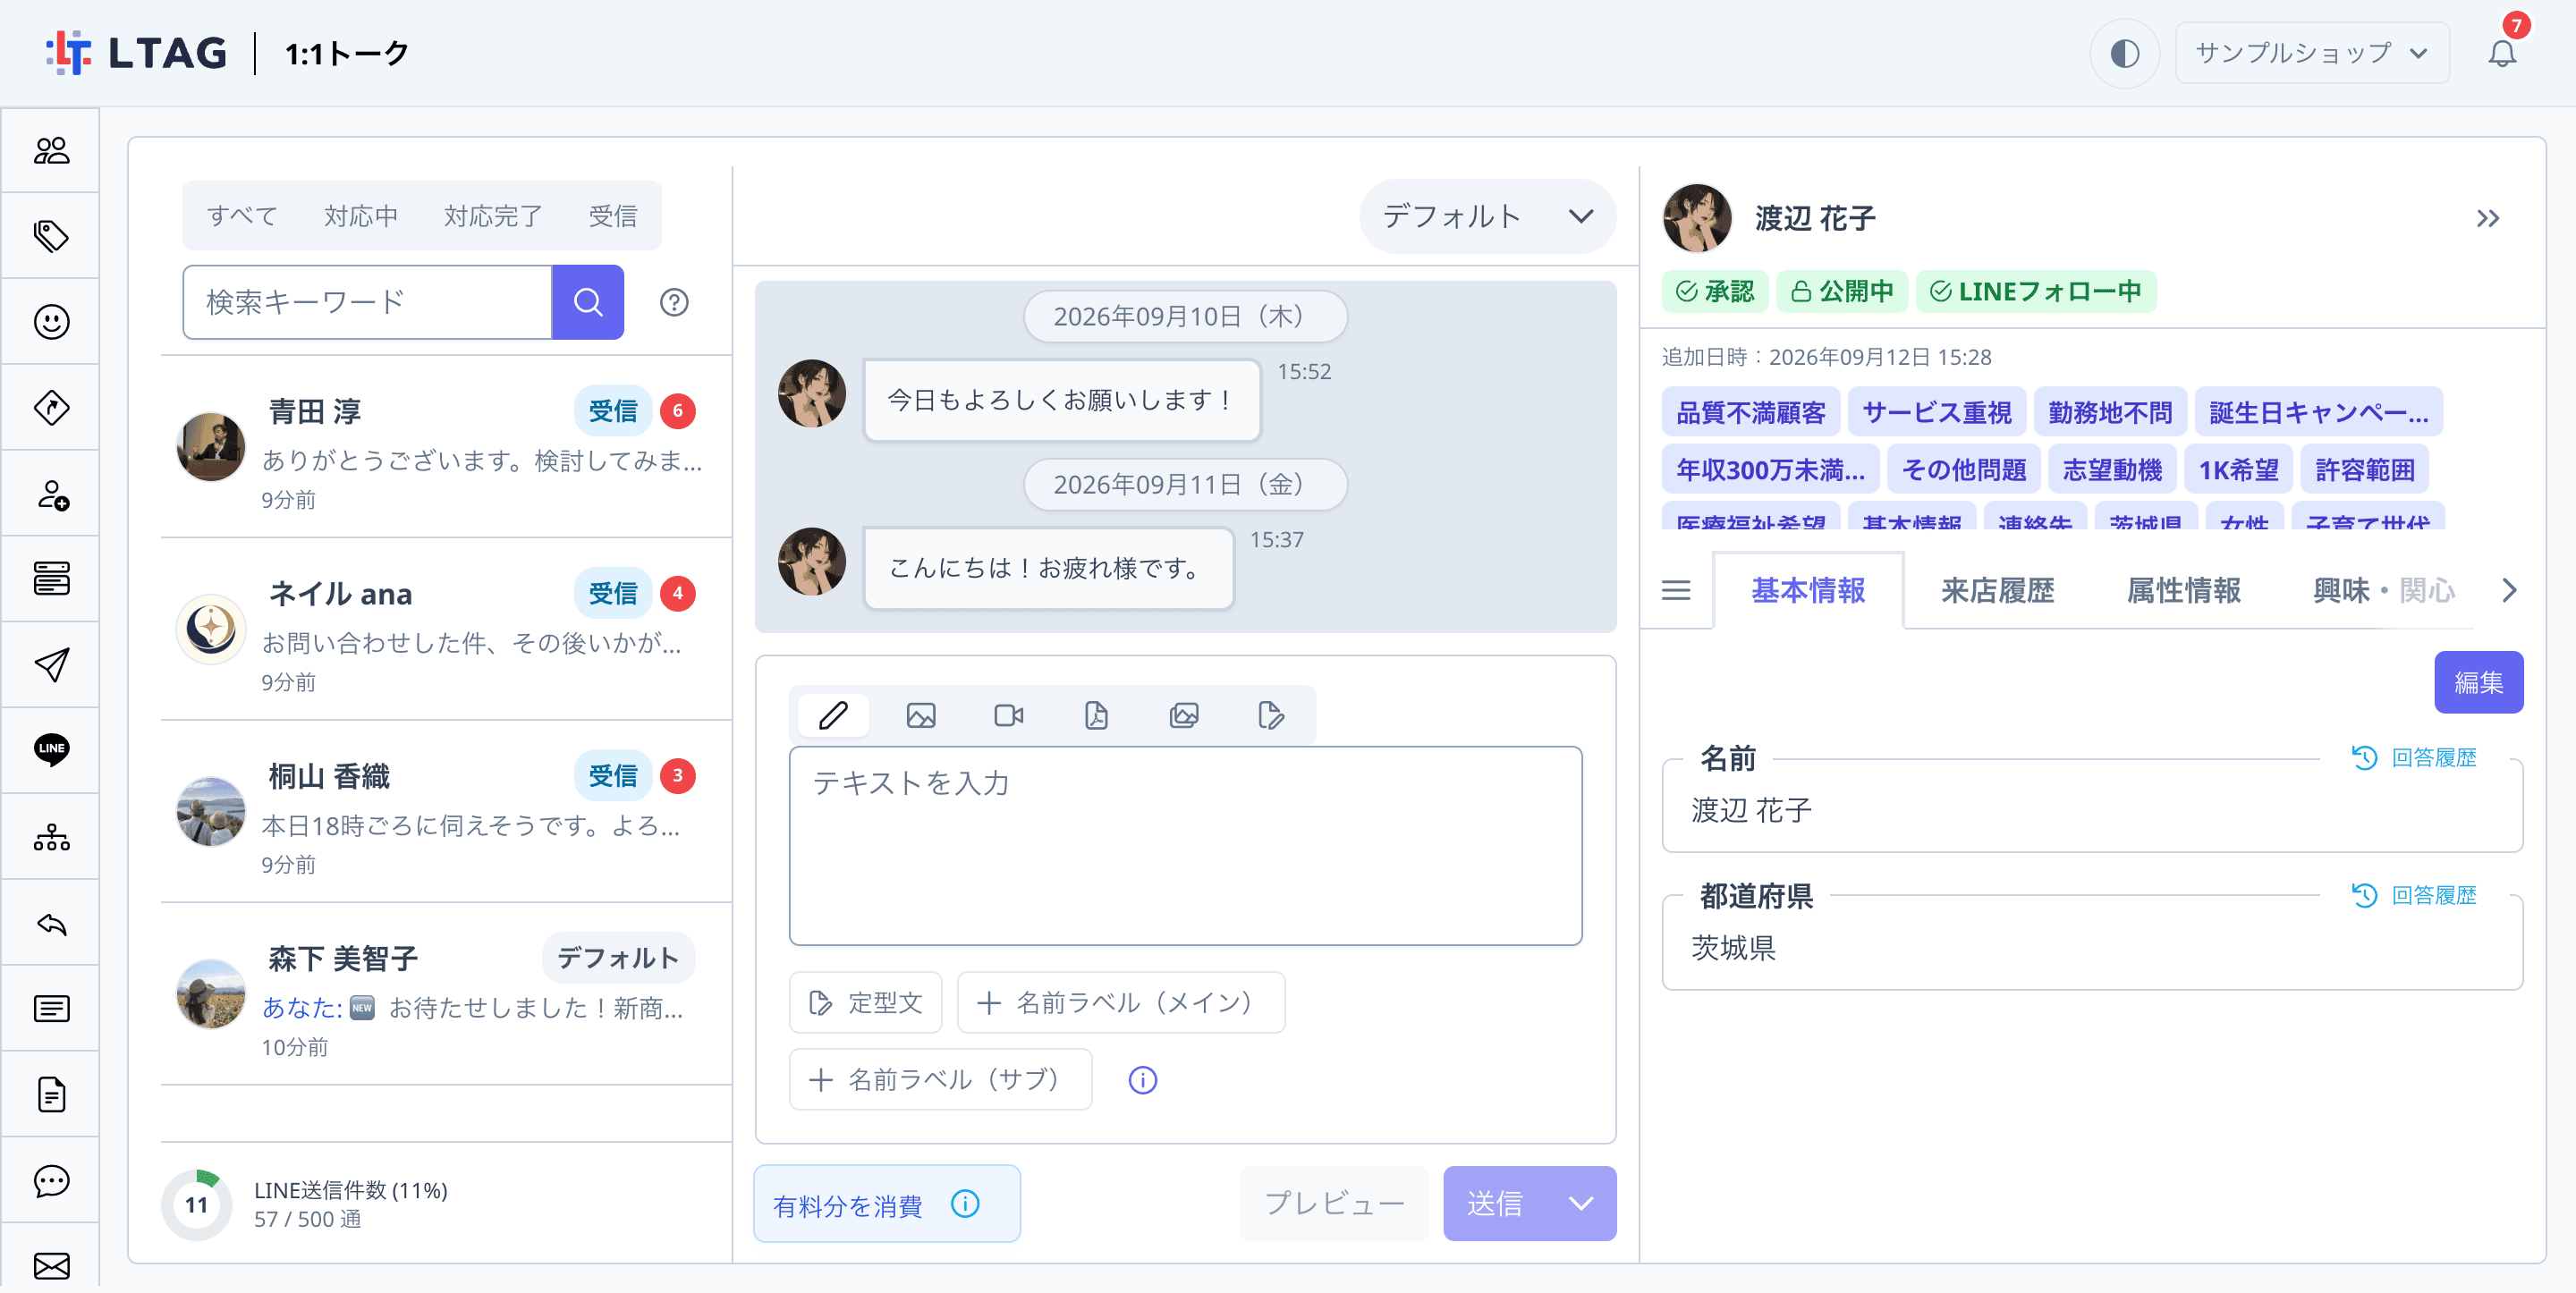Switch to the 属性情報 tab

pyautogui.click(x=2183, y=591)
